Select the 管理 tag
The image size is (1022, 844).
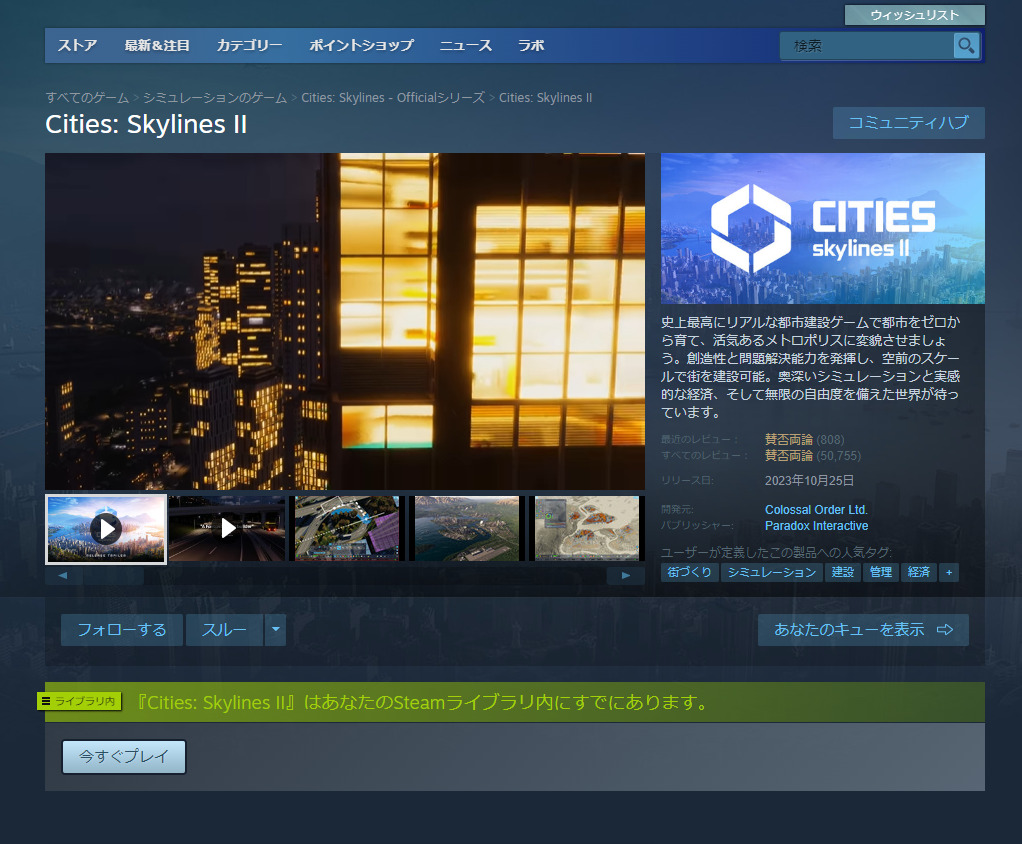click(881, 572)
